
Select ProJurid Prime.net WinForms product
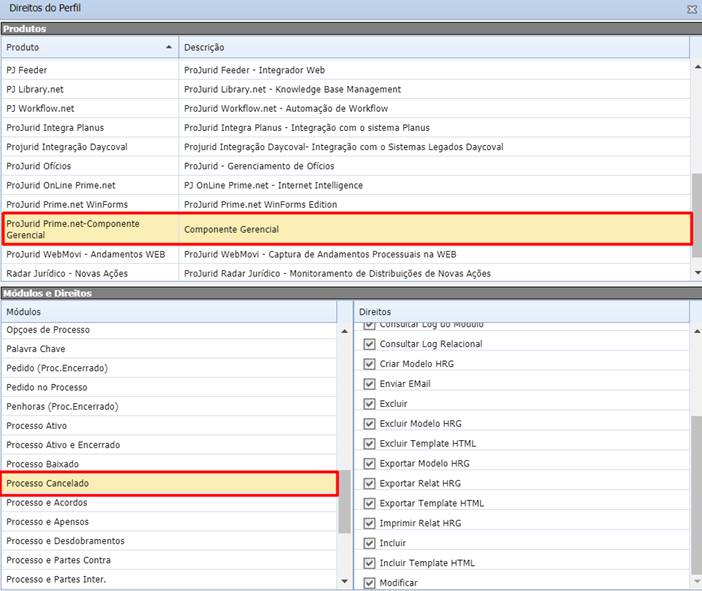[345, 205]
